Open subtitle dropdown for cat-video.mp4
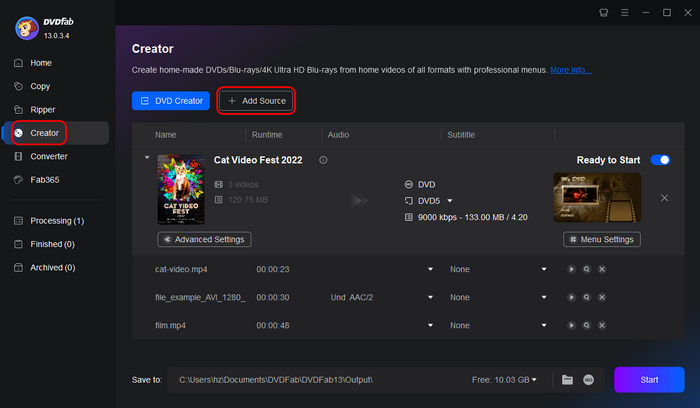Viewport: 700px width, 408px height. [x=544, y=269]
